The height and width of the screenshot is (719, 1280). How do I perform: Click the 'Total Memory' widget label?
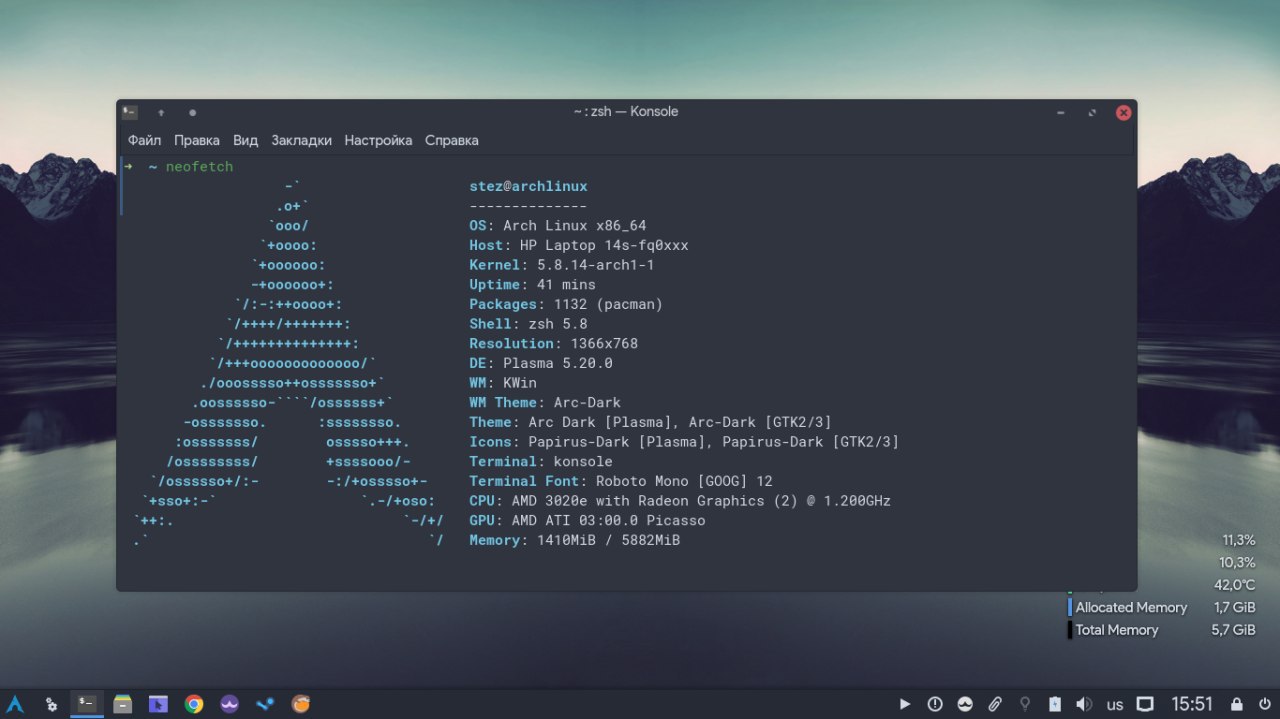click(x=1117, y=630)
